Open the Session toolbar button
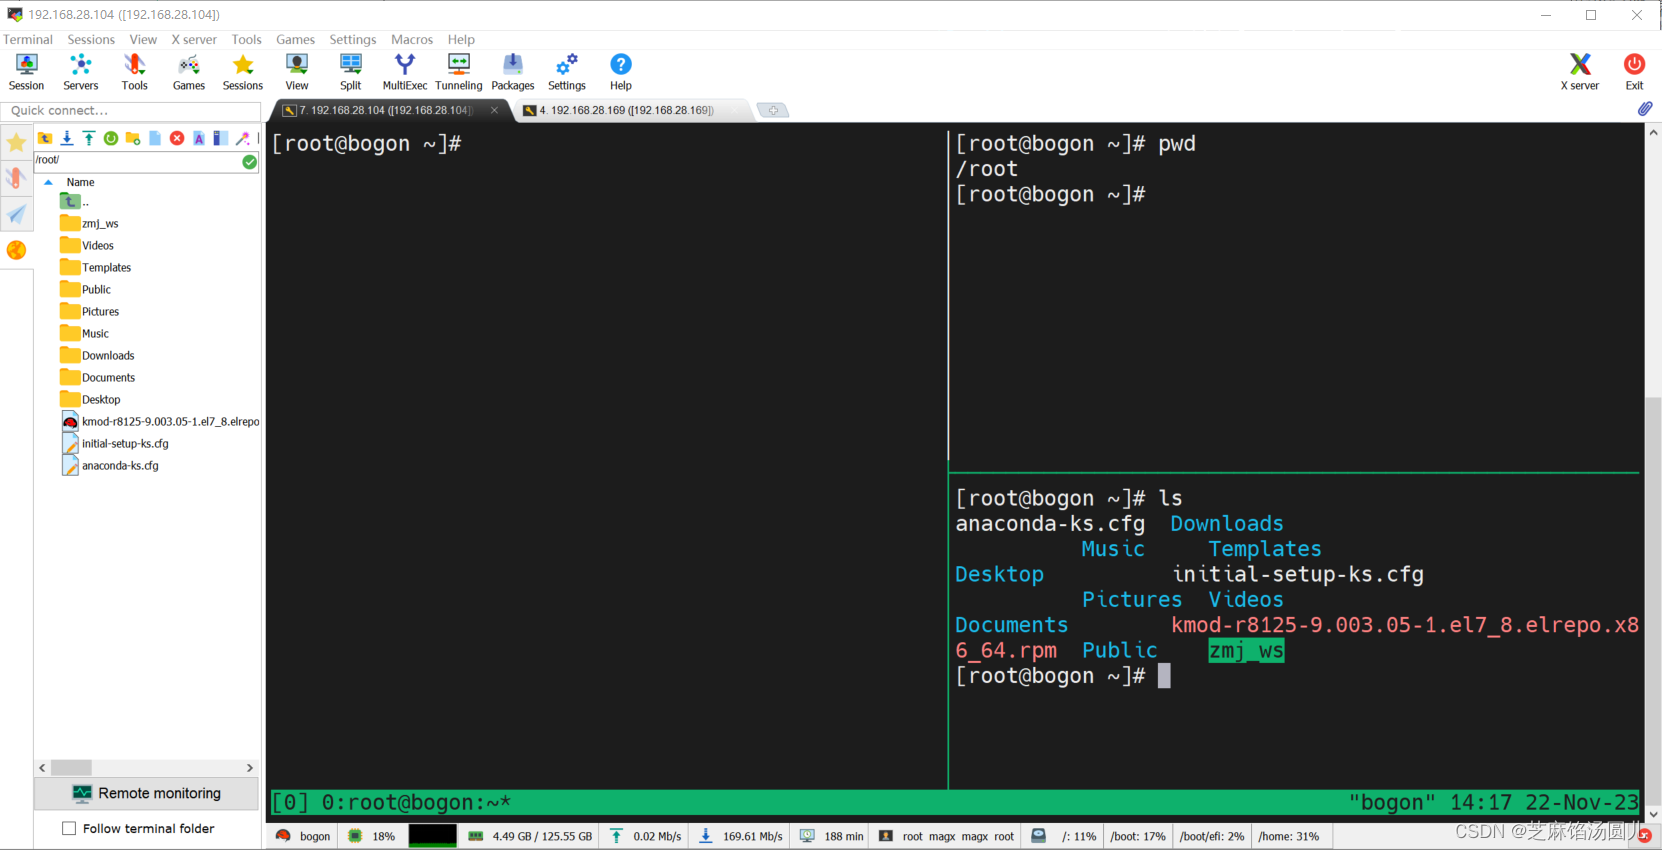The height and width of the screenshot is (850, 1662). click(x=26, y=72)
